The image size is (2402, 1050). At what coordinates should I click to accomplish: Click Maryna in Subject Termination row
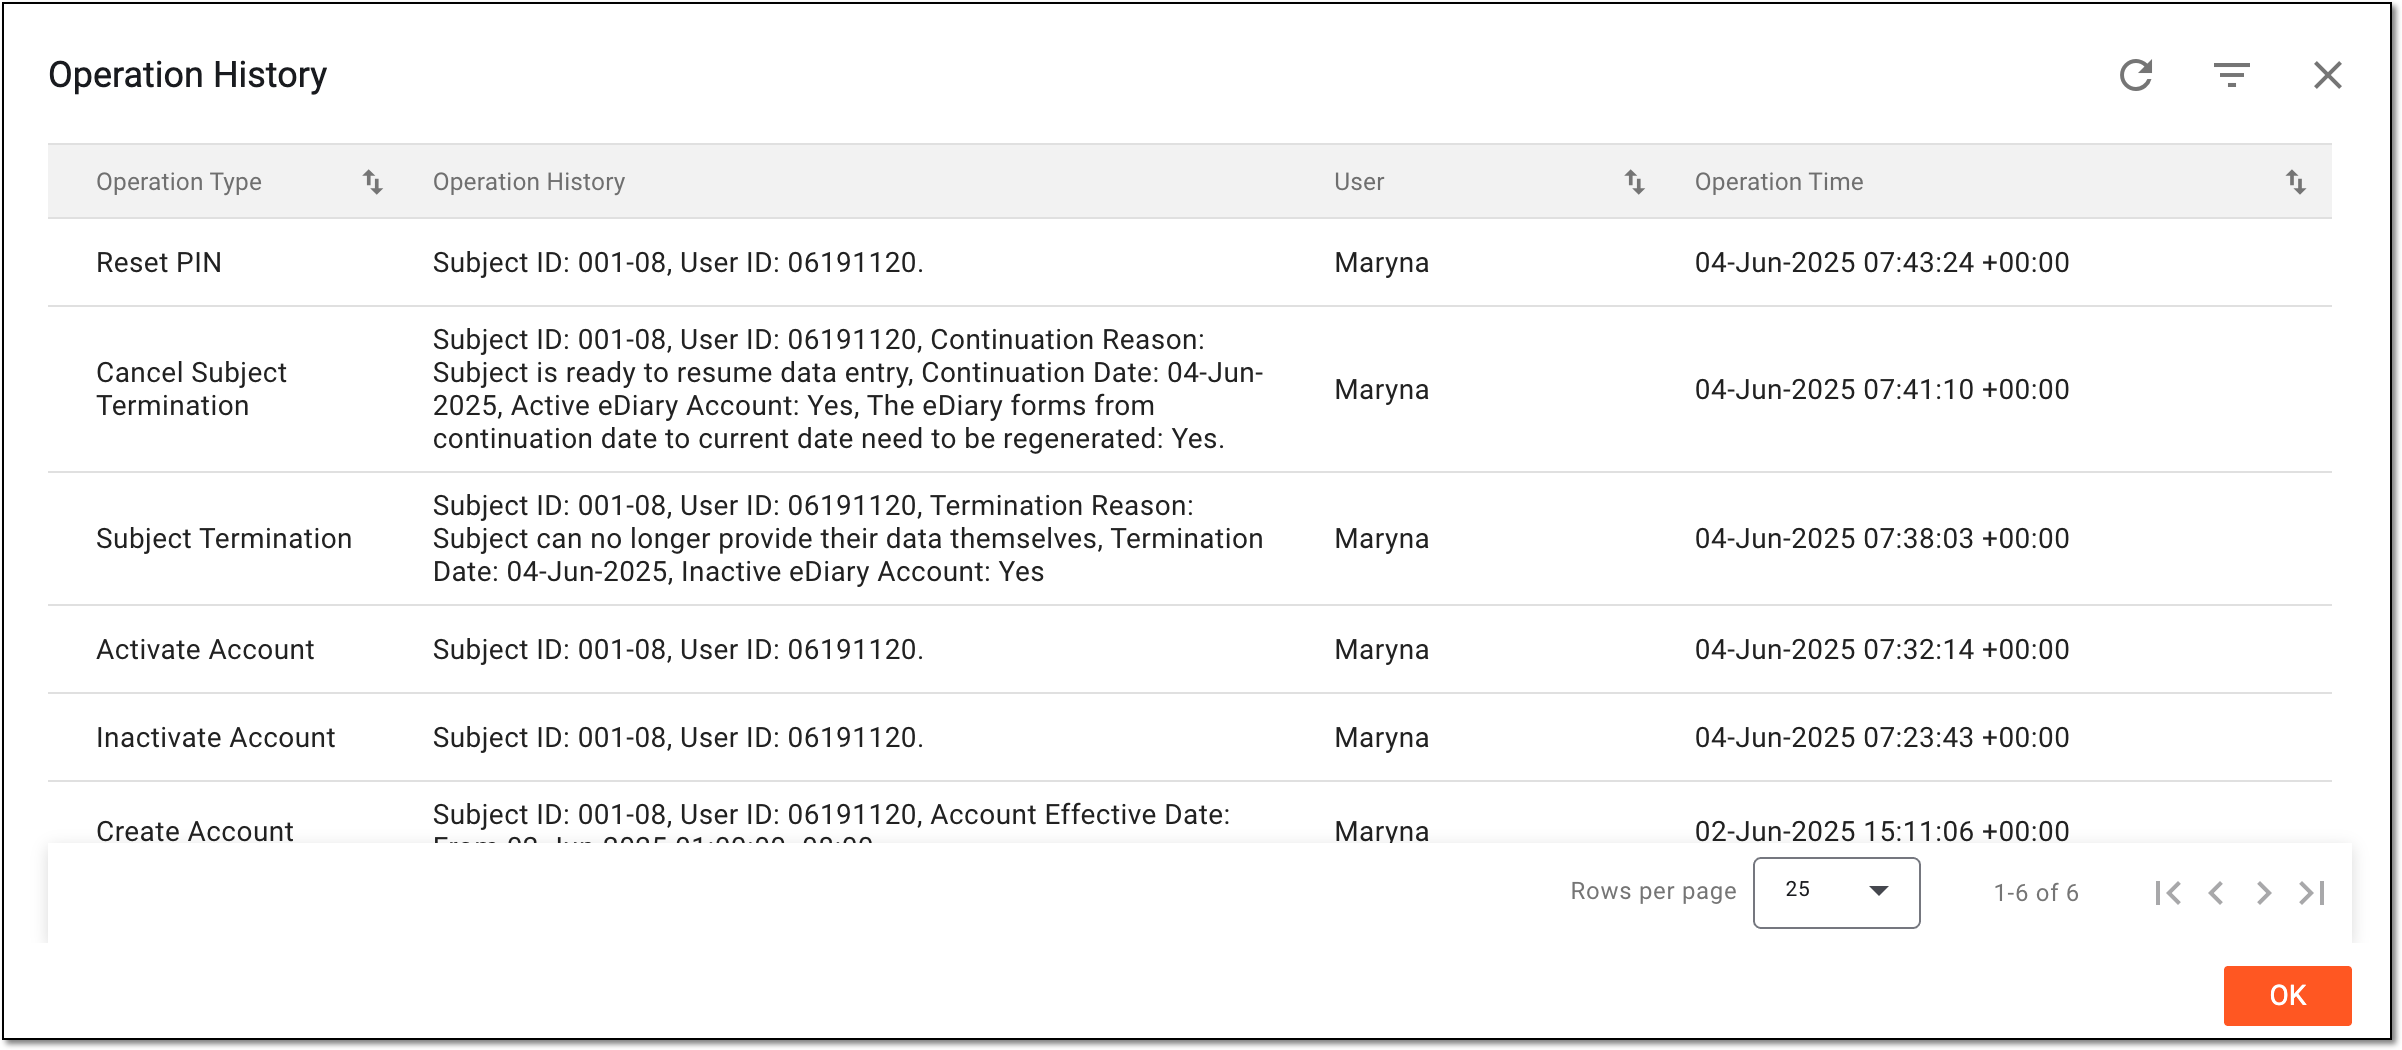click(x=1382, y=539)
